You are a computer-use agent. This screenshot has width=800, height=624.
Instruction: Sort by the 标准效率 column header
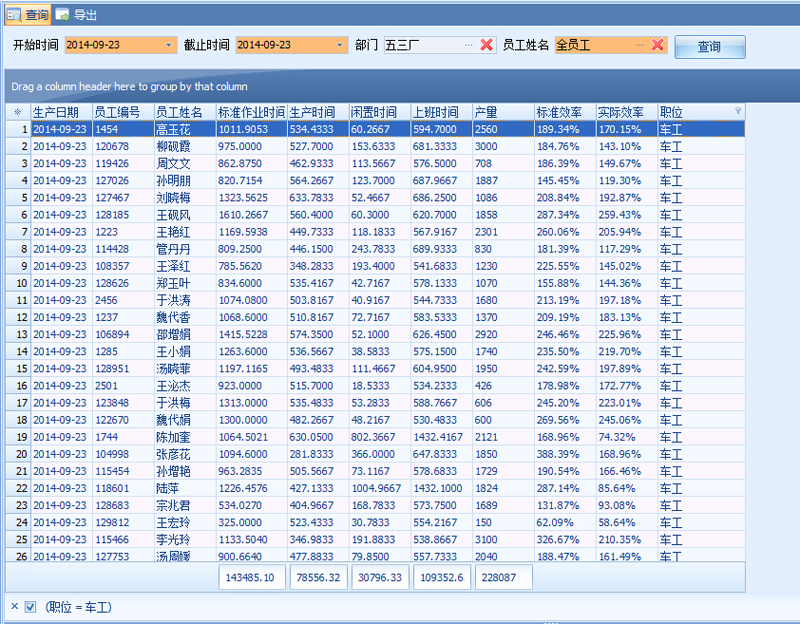point(564,112)
